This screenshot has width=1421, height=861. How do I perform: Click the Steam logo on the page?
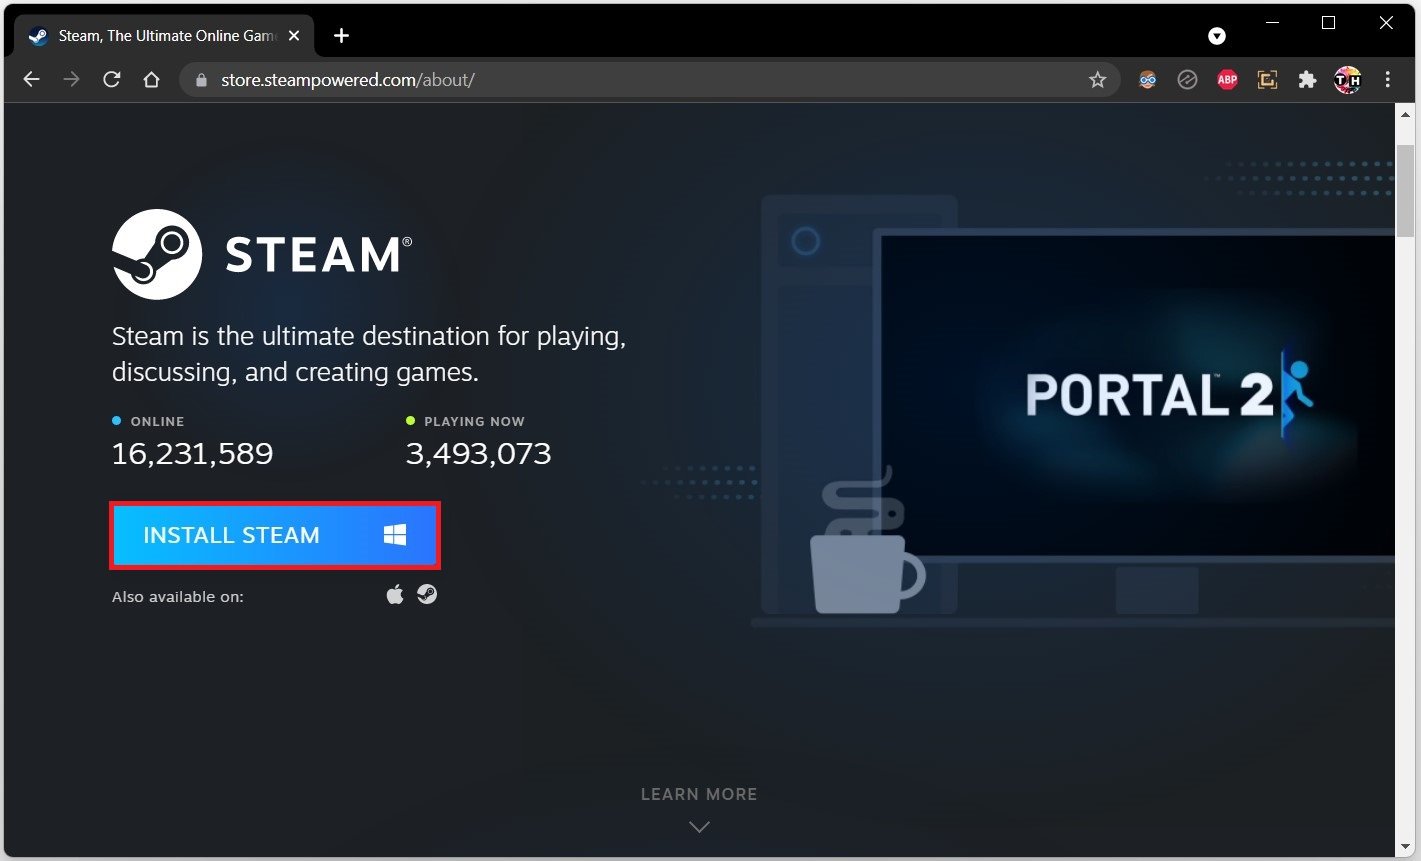point(262,254)
